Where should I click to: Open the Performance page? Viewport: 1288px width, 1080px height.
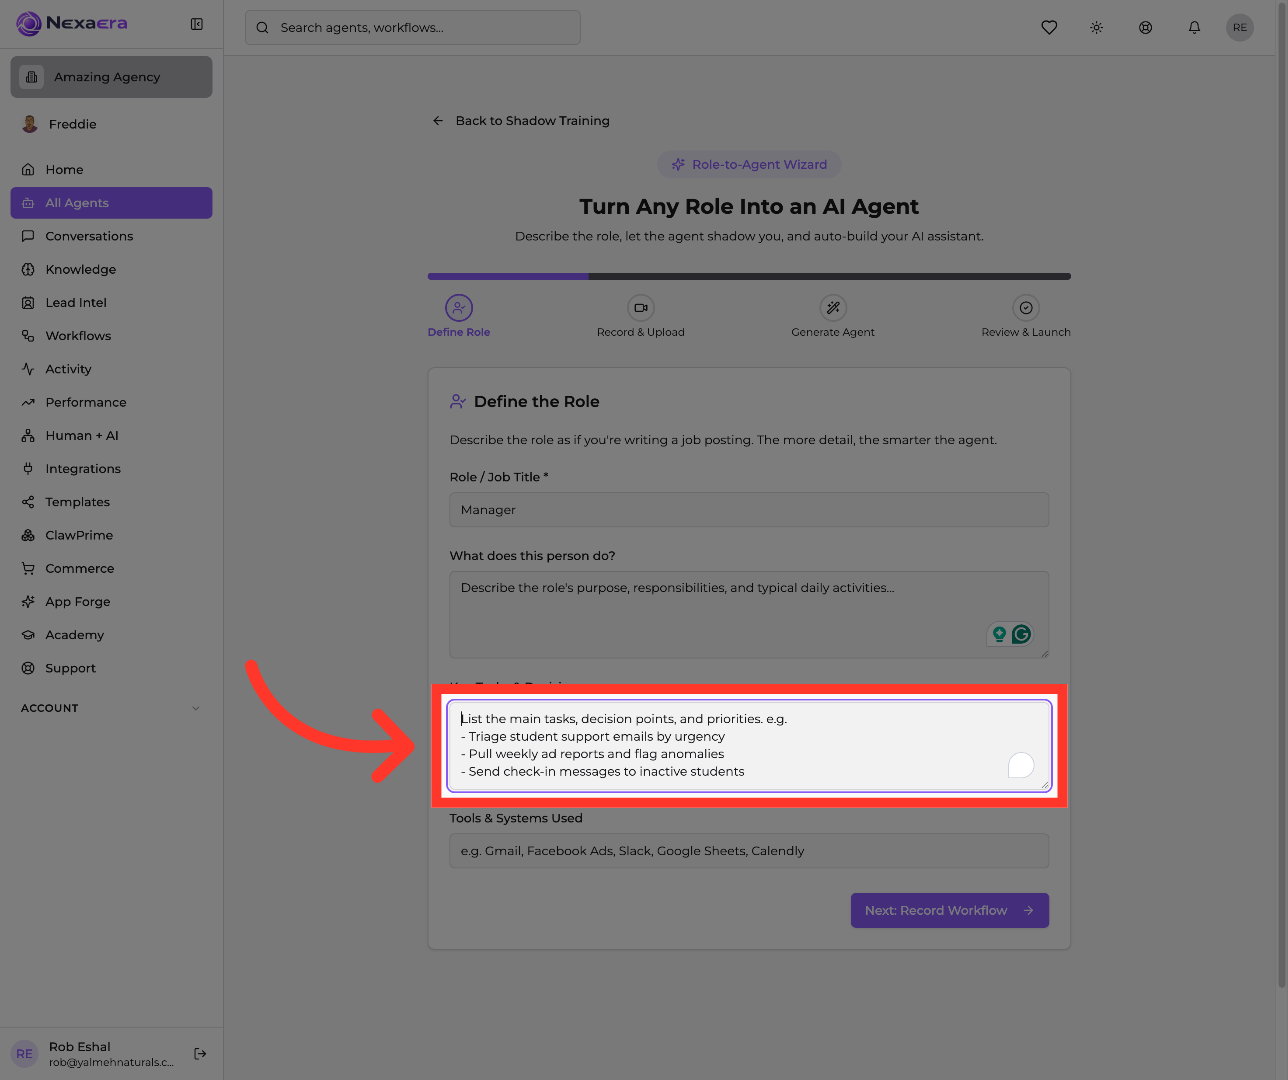pos(112,402)
